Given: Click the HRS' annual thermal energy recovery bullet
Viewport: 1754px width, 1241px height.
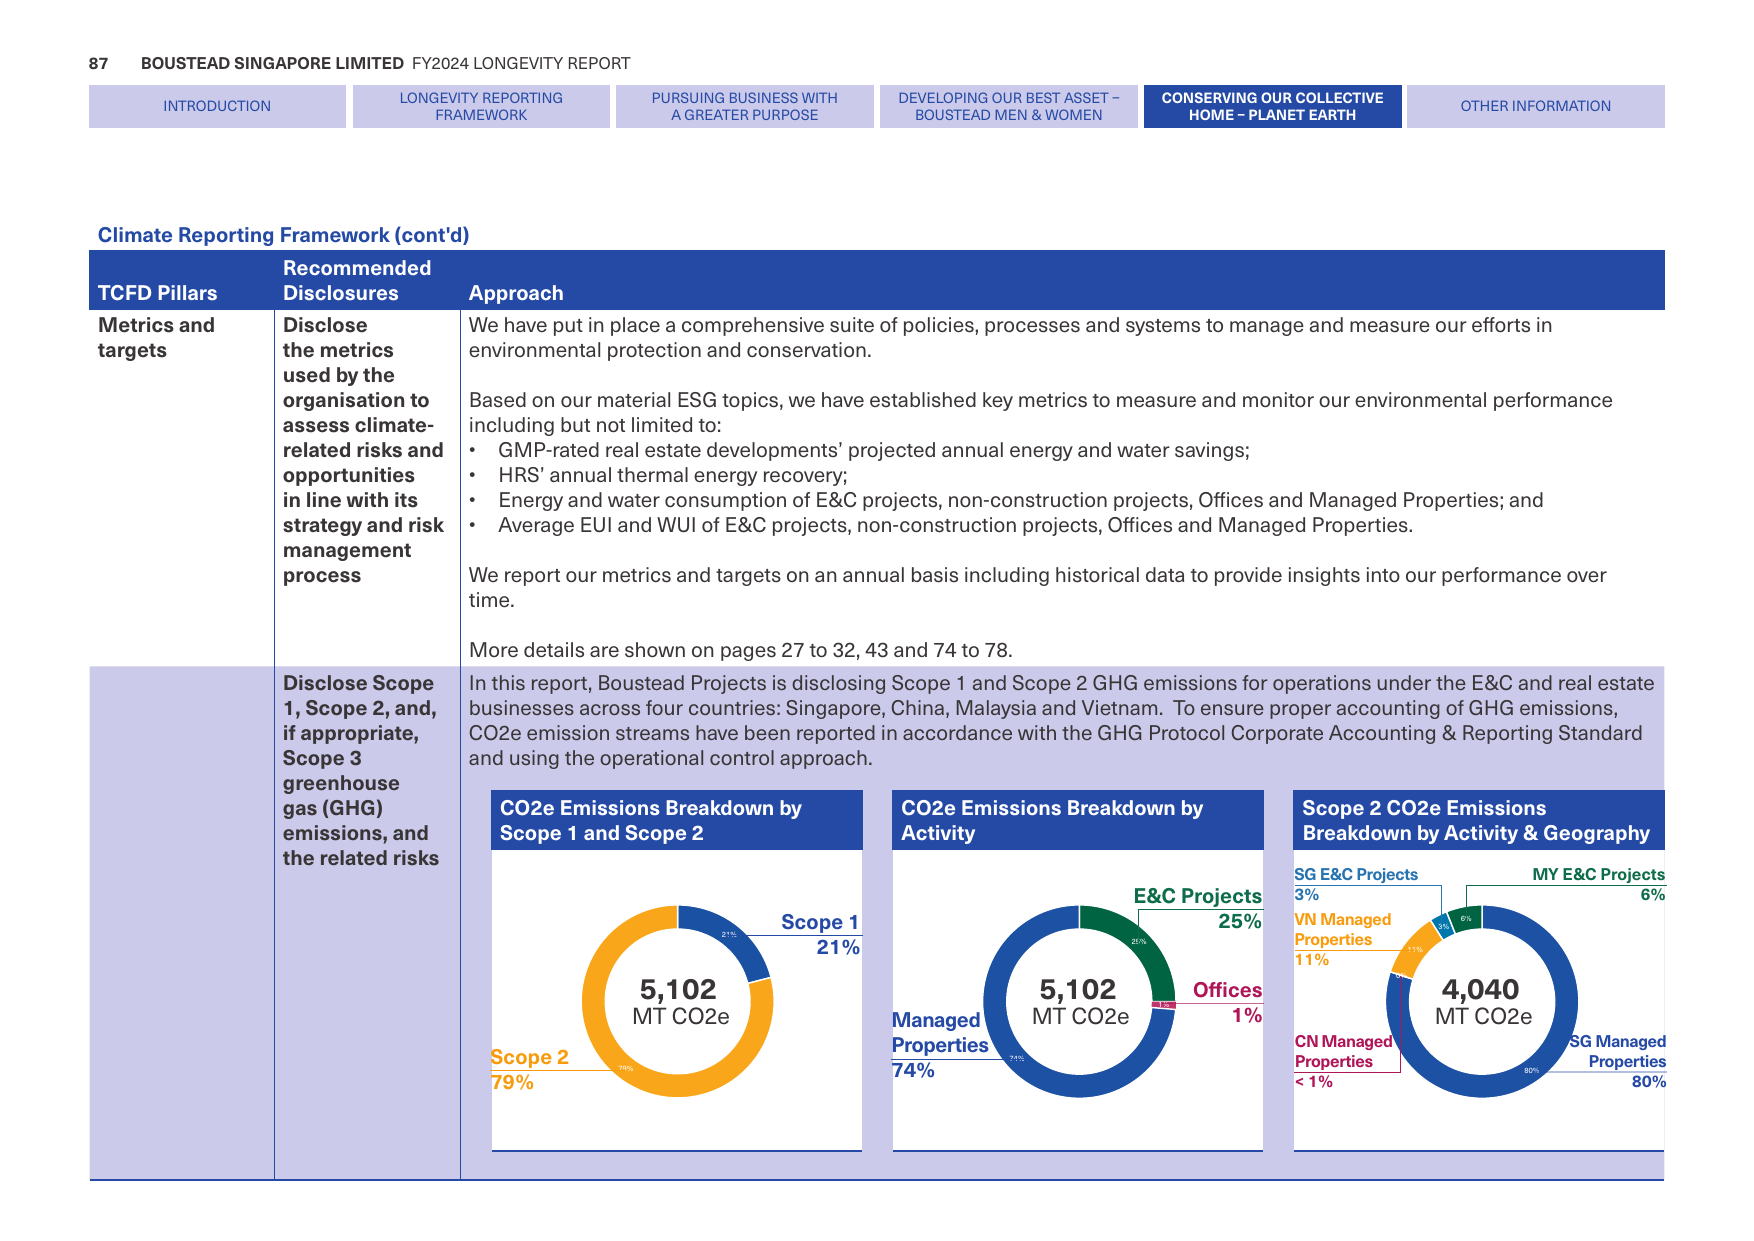Looking at the screenshot, I should coord(672,475).
